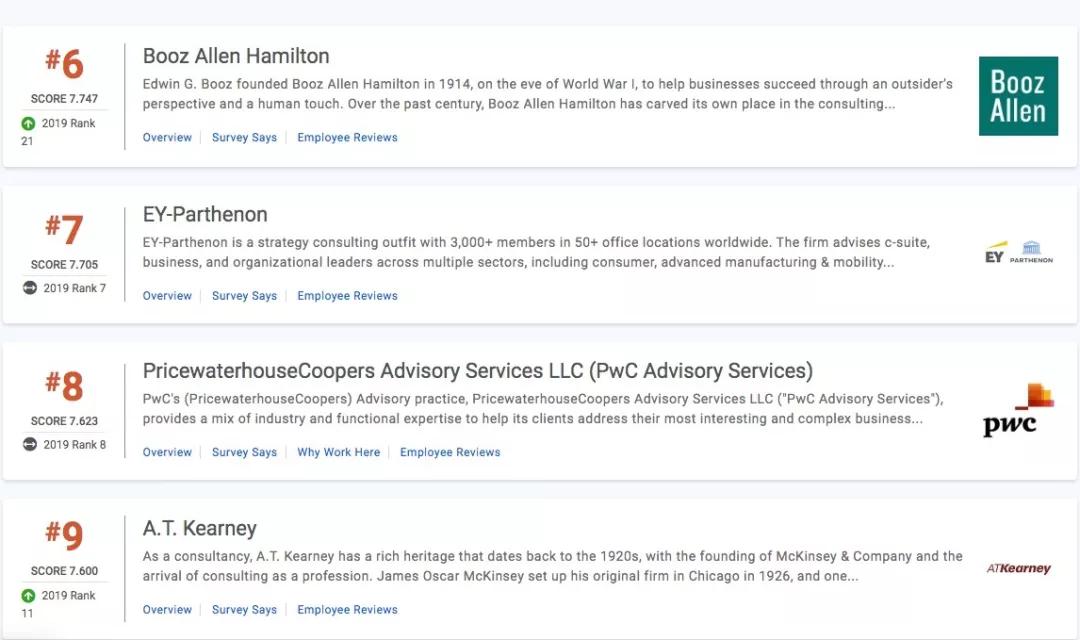Image resolution: width=1080 pixels, height=640 pixels.
Task: Click the Booz Allen logo
Action: (x=1018, y=96)
